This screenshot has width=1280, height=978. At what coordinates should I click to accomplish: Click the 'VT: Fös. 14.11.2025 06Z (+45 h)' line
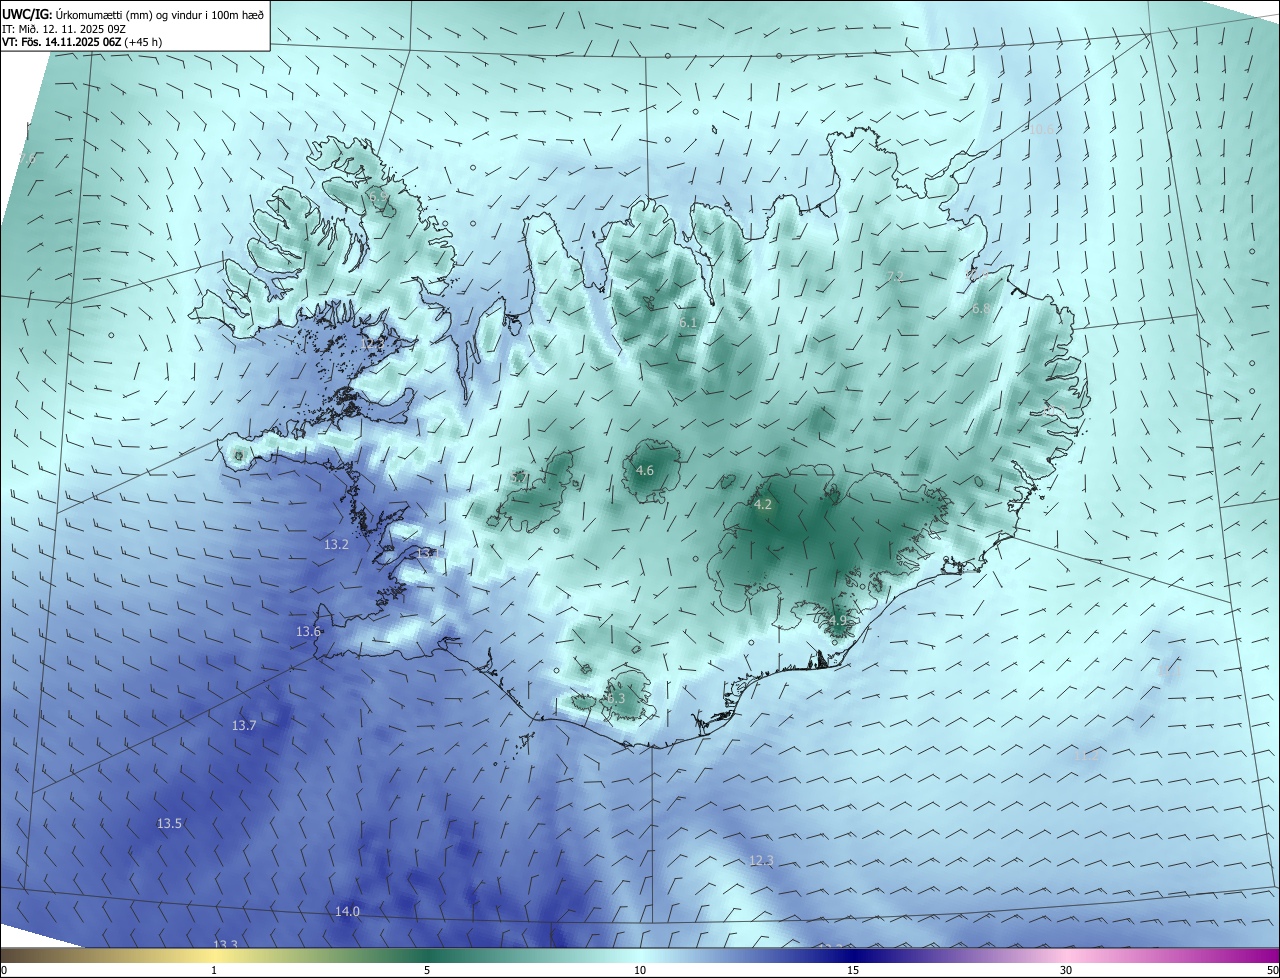pyautogui.click(x=82, y=42)
